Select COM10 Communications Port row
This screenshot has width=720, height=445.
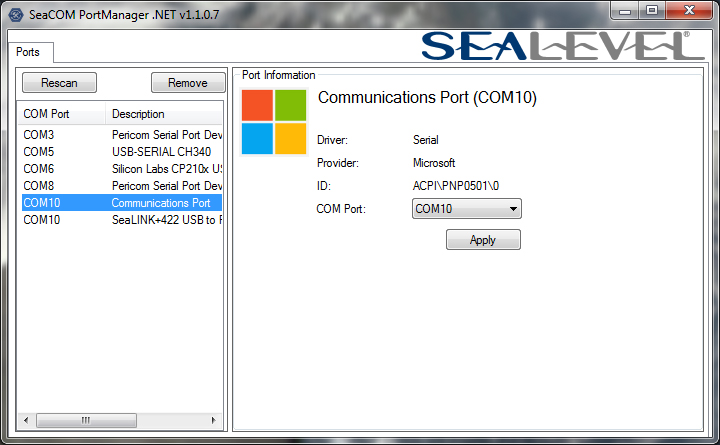(x=122, y=203)
